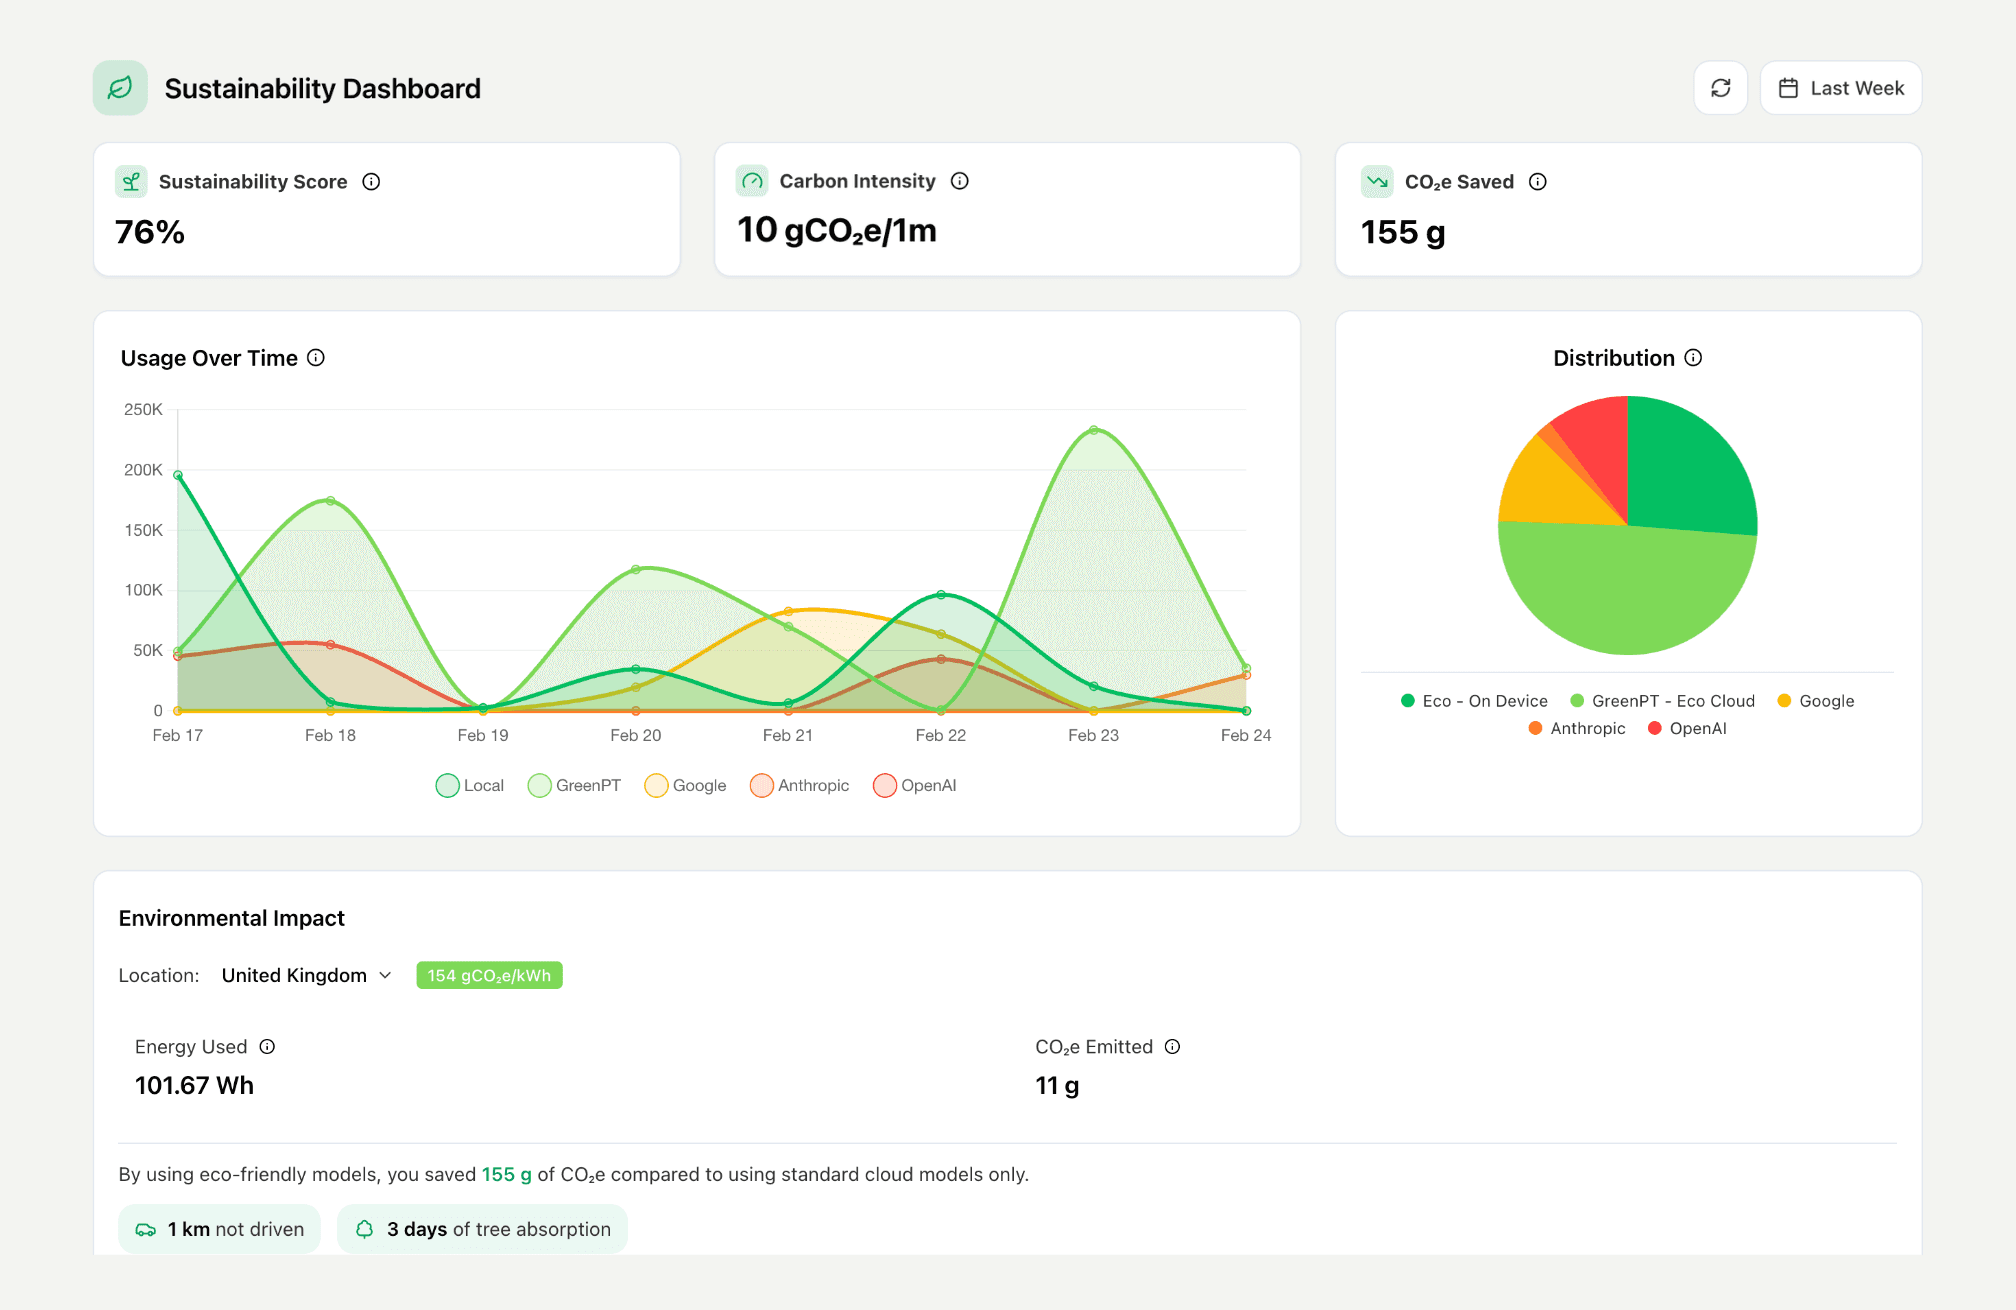Screen dimensions: 2016x1310
Task: Click the 155 g savings link text
Action: click(x=506, y=1175)
